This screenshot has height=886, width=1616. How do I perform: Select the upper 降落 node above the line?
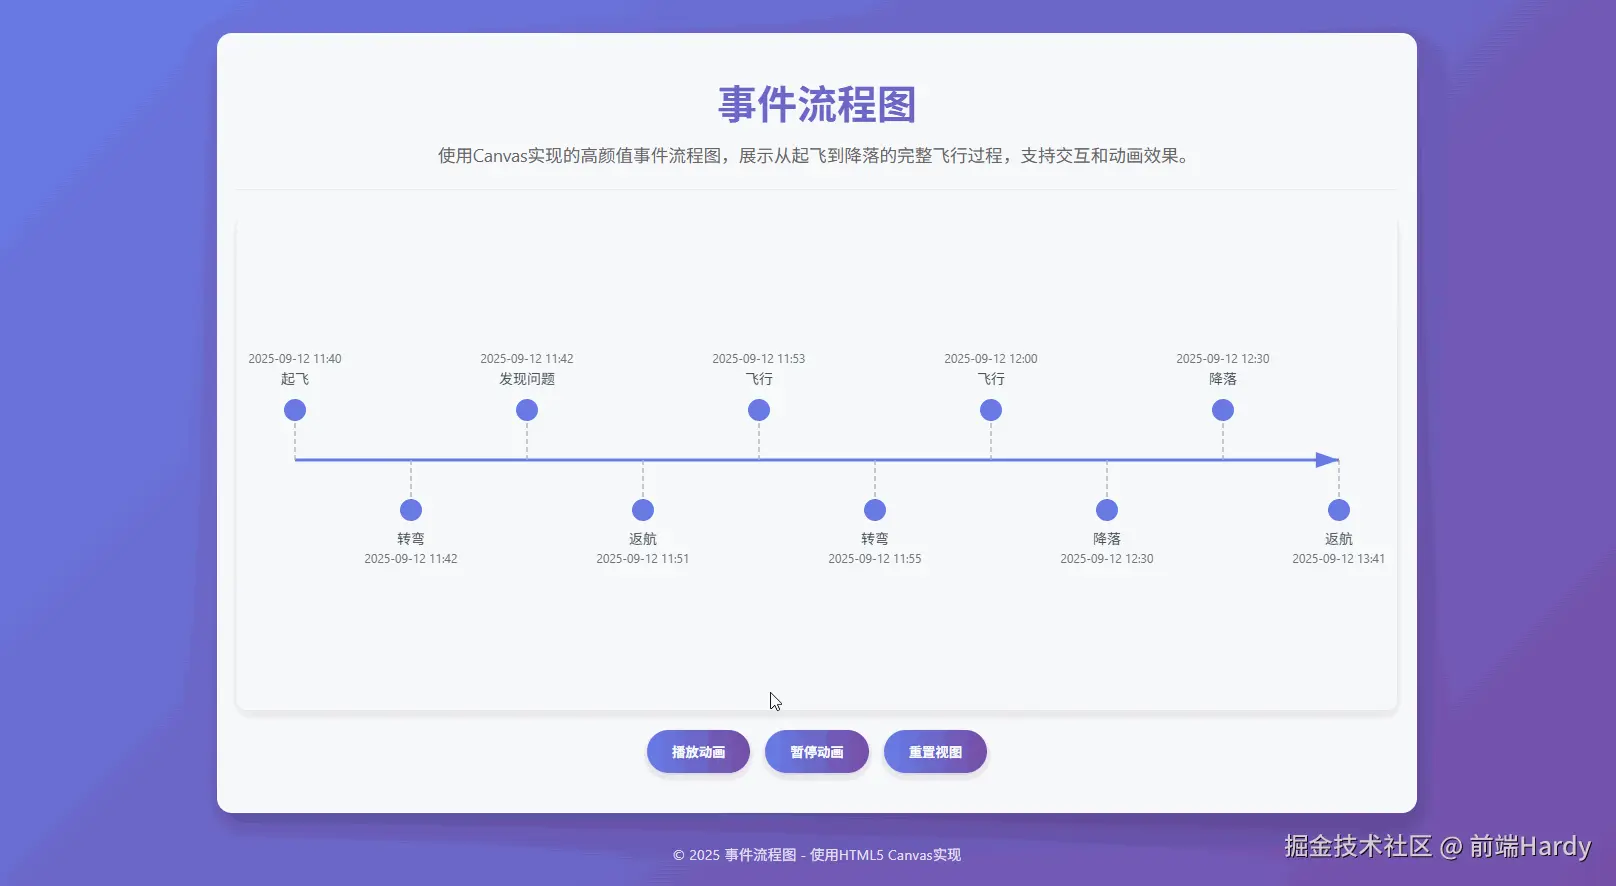1223,410
